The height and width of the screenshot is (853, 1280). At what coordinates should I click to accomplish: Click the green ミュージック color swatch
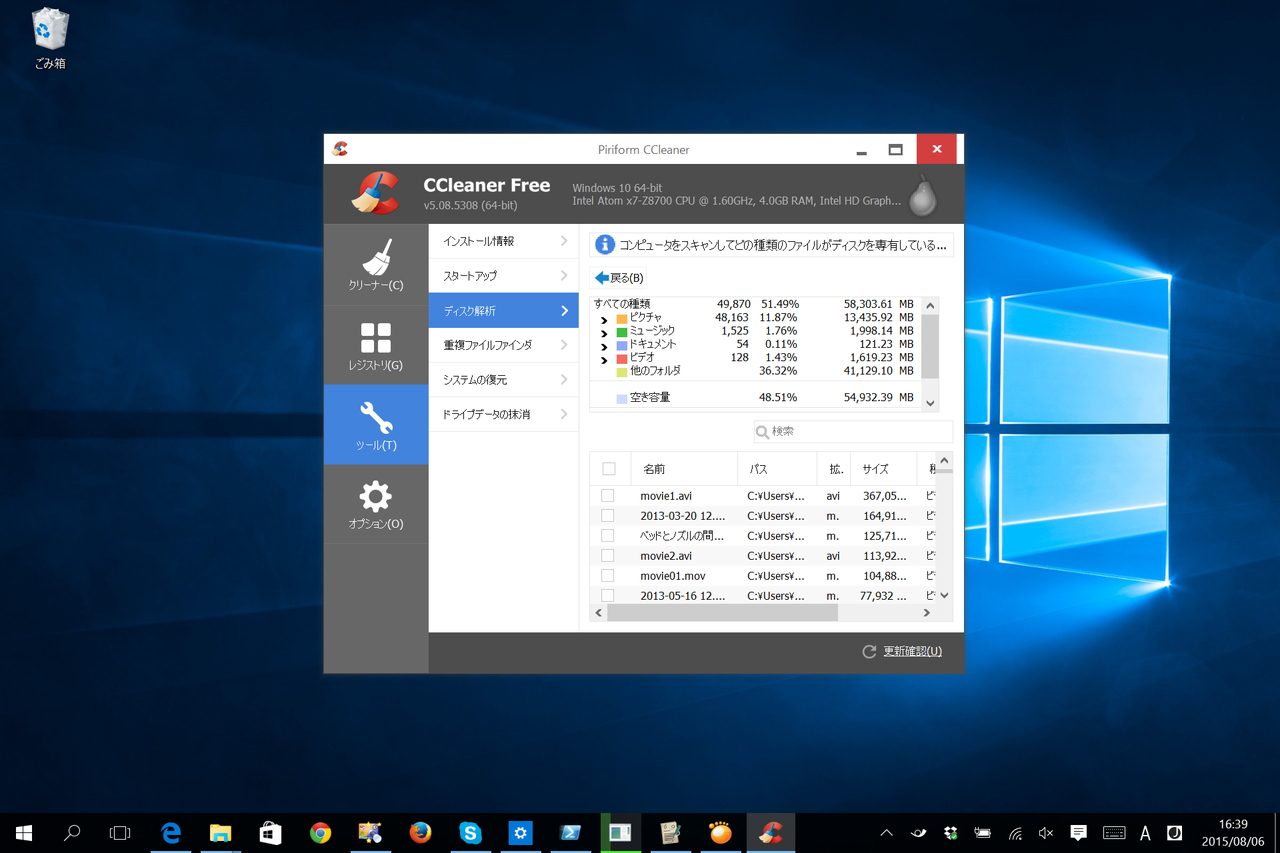pos(621,332)
